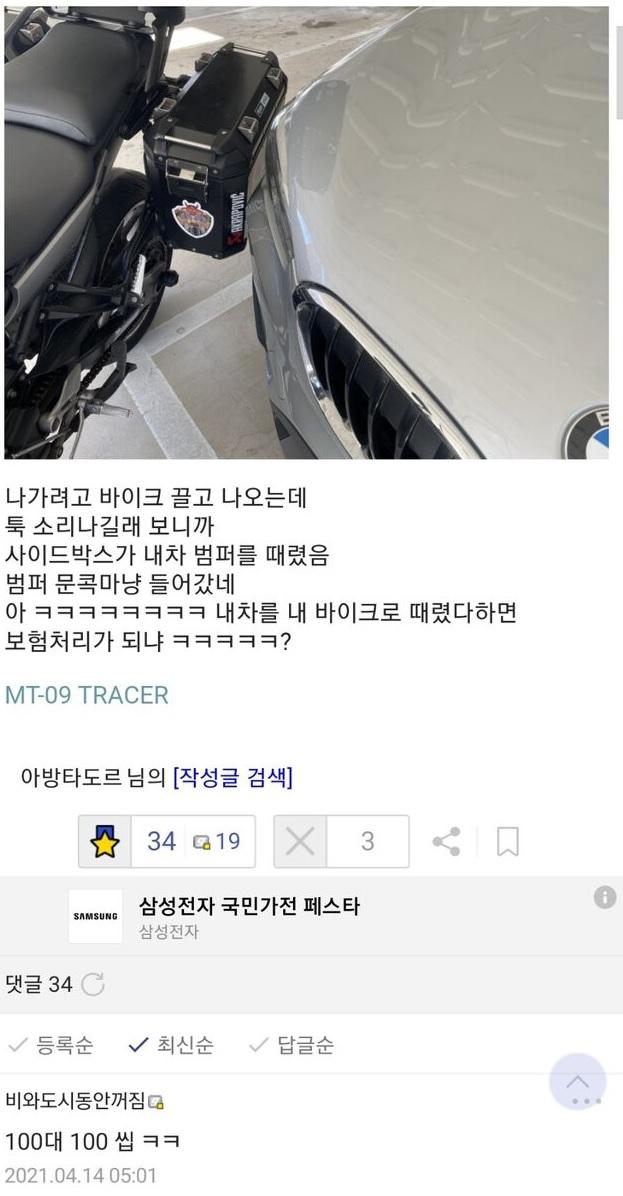Click the recommend count 34
Screen dimensions: 623x1196
point(162,841)
